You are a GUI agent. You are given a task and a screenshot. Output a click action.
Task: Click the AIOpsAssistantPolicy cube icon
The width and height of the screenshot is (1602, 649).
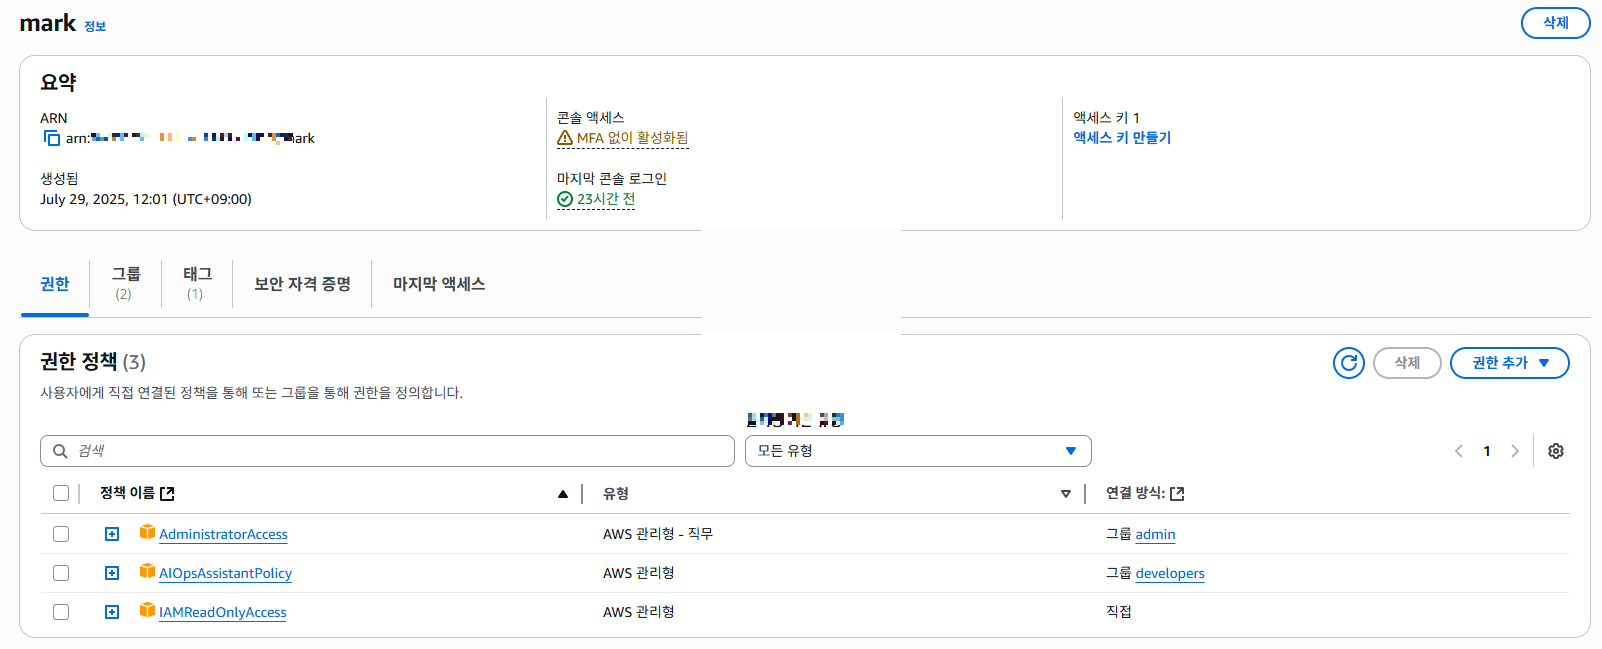coord(147,571)
